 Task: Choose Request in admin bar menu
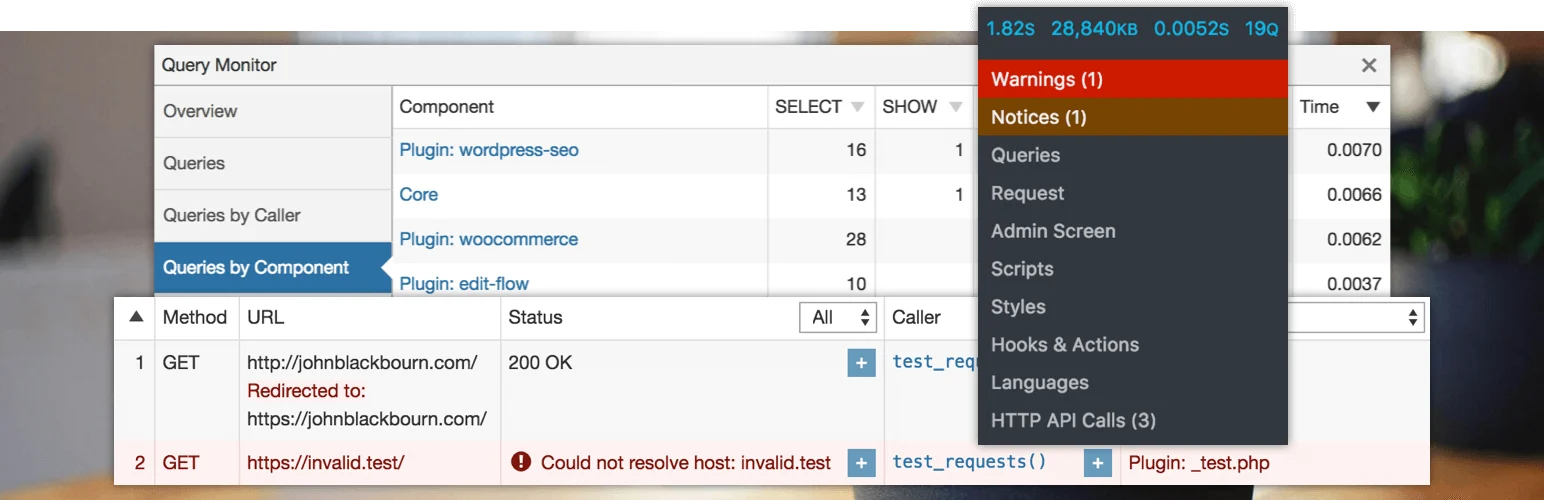(x=1132, y=193)
